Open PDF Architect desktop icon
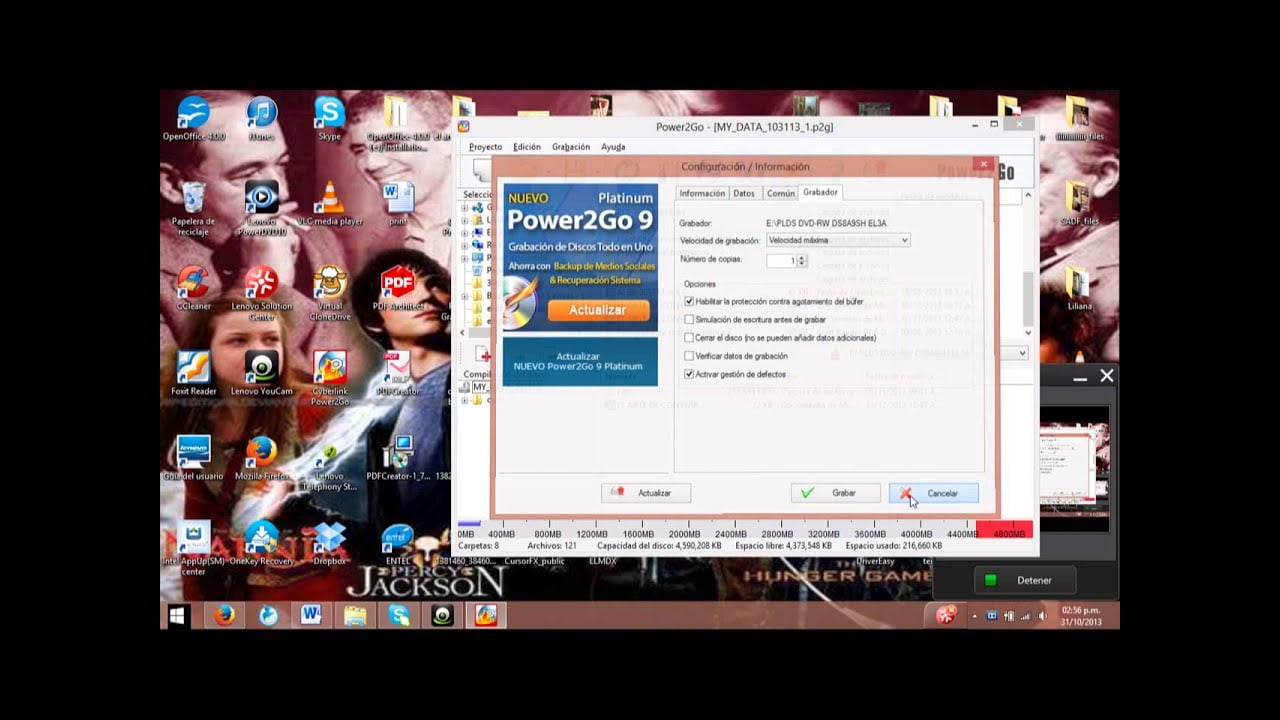Viewport: 1280px width, 720px height. click(398, 288)
